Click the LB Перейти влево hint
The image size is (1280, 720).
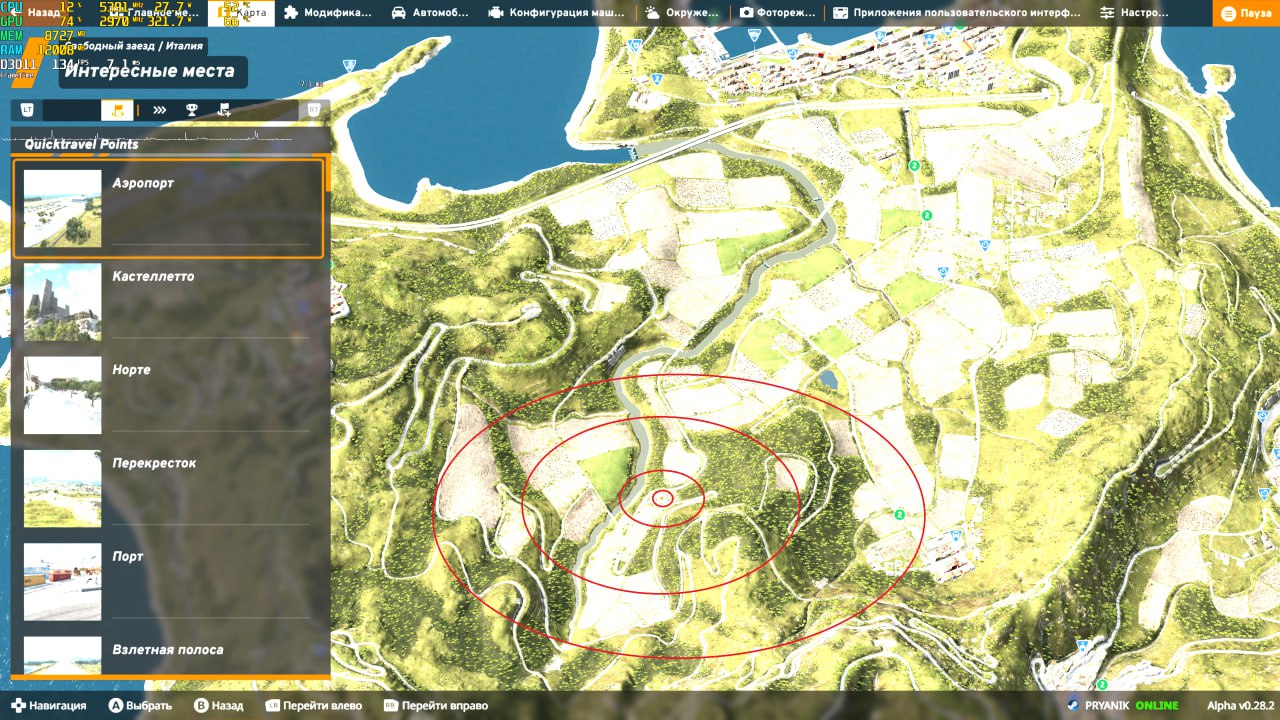pyautogui.click(x=313, y=705)
